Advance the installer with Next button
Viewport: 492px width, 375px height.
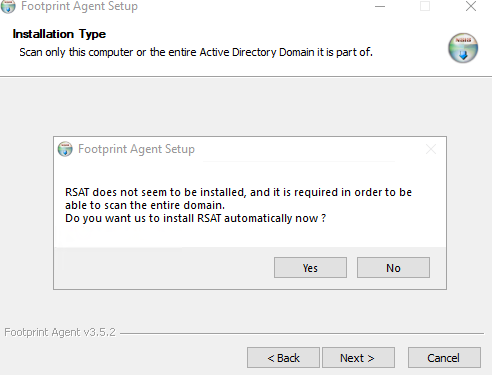[358, 358]
